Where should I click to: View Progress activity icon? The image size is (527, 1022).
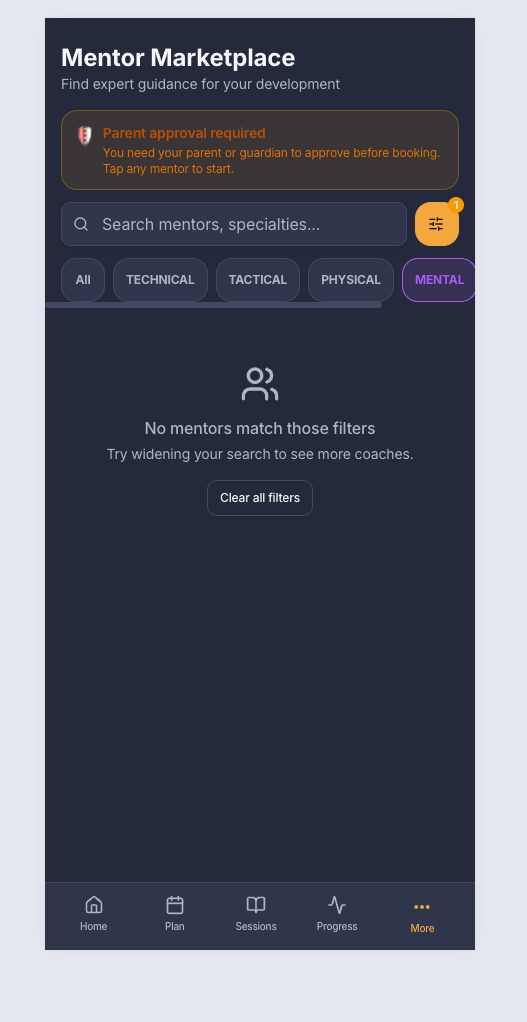[337, 905]
